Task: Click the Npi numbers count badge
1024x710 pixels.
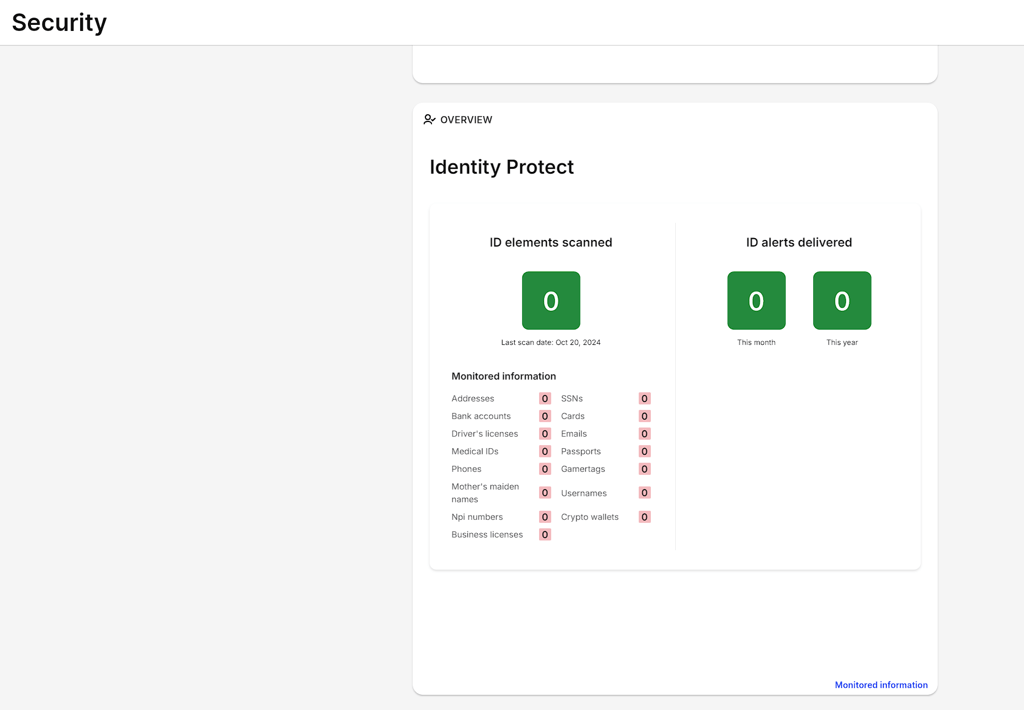Action: tap(545, 517)
